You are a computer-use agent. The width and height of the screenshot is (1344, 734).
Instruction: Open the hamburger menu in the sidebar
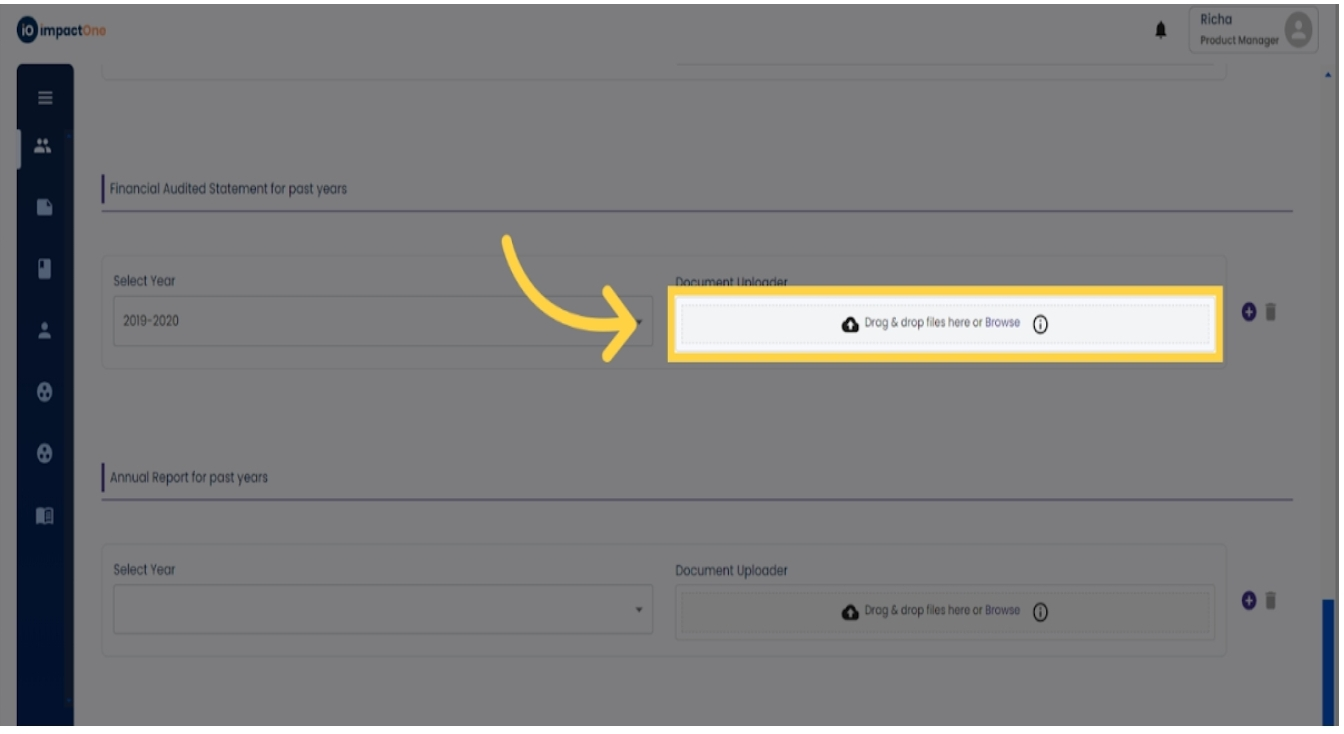(x=45, y=98)
